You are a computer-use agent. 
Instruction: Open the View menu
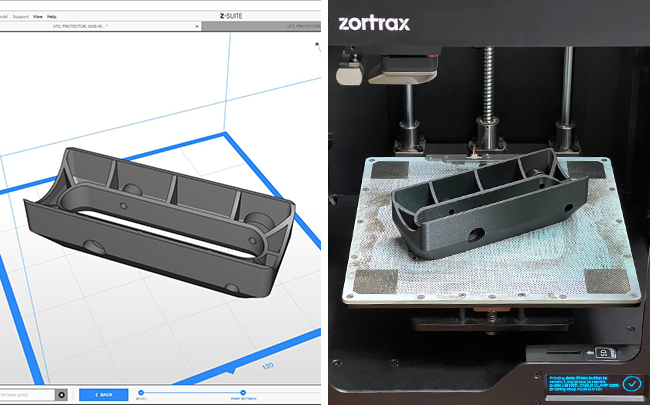coord(38,17)
